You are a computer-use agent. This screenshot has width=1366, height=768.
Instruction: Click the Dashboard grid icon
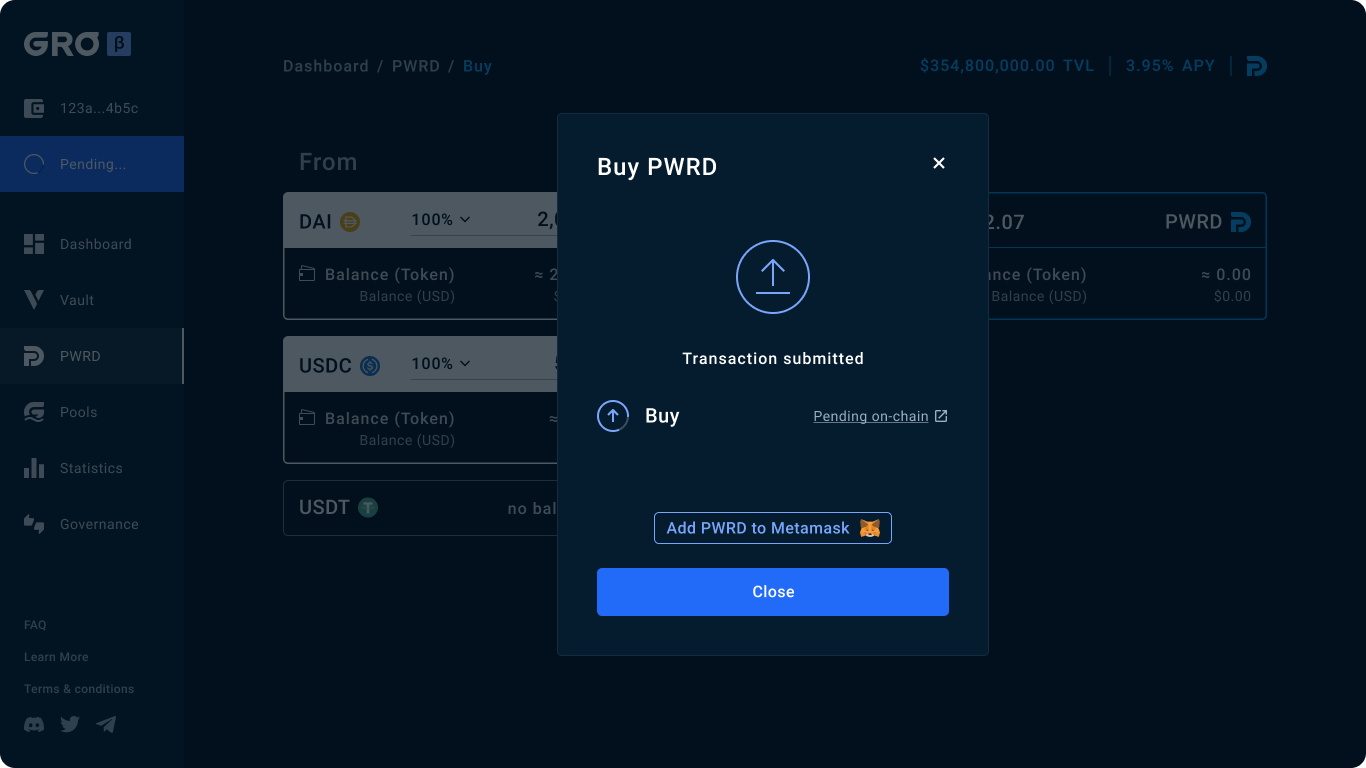click(x=34, y=244)
